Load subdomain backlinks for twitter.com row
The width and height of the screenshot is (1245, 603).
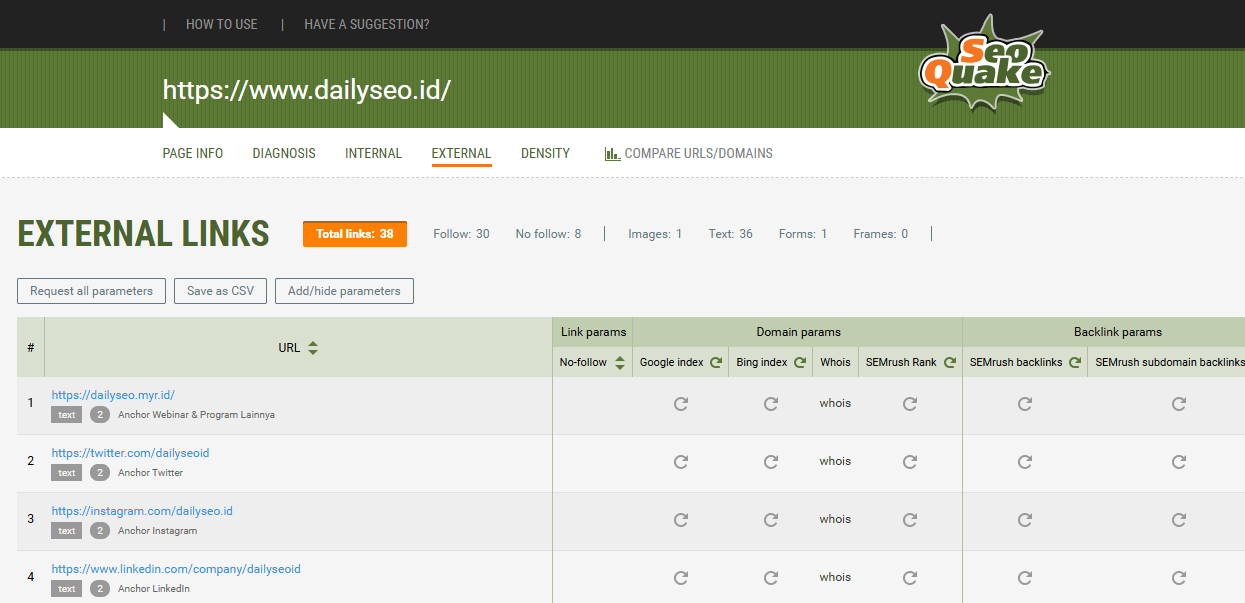(1179, 462)
